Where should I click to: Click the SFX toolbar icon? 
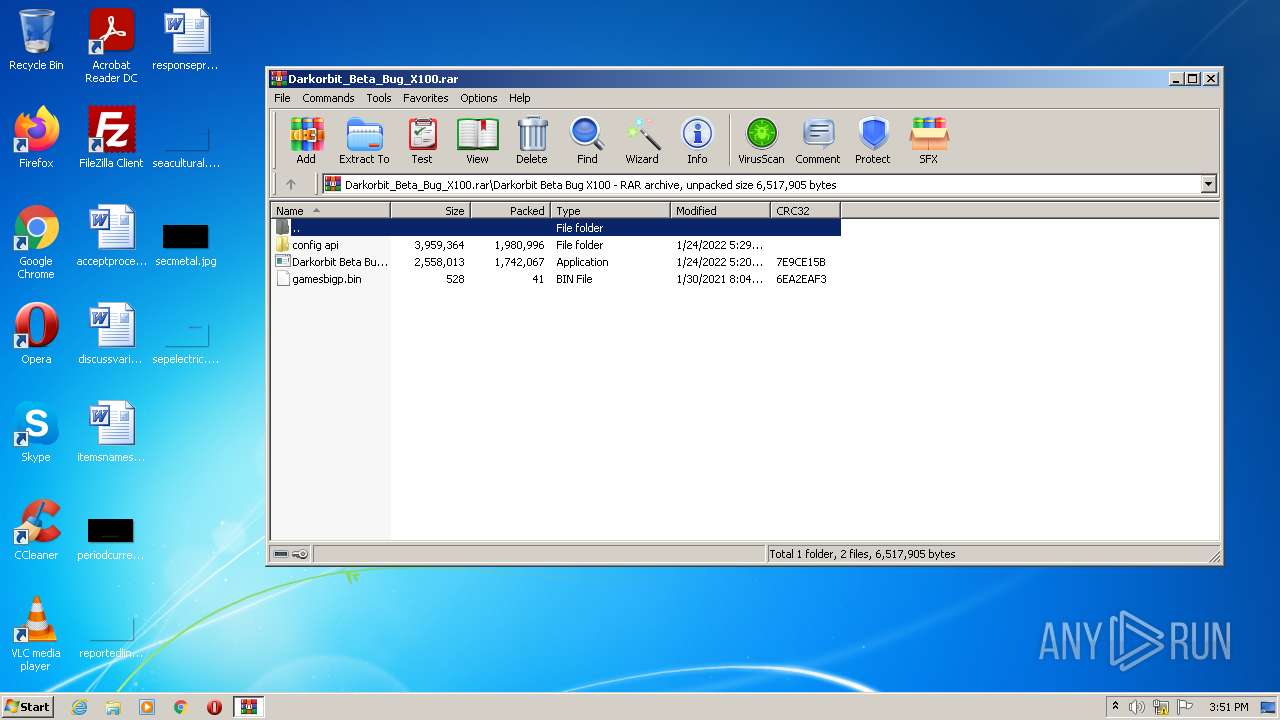click(x=929, y=141)
